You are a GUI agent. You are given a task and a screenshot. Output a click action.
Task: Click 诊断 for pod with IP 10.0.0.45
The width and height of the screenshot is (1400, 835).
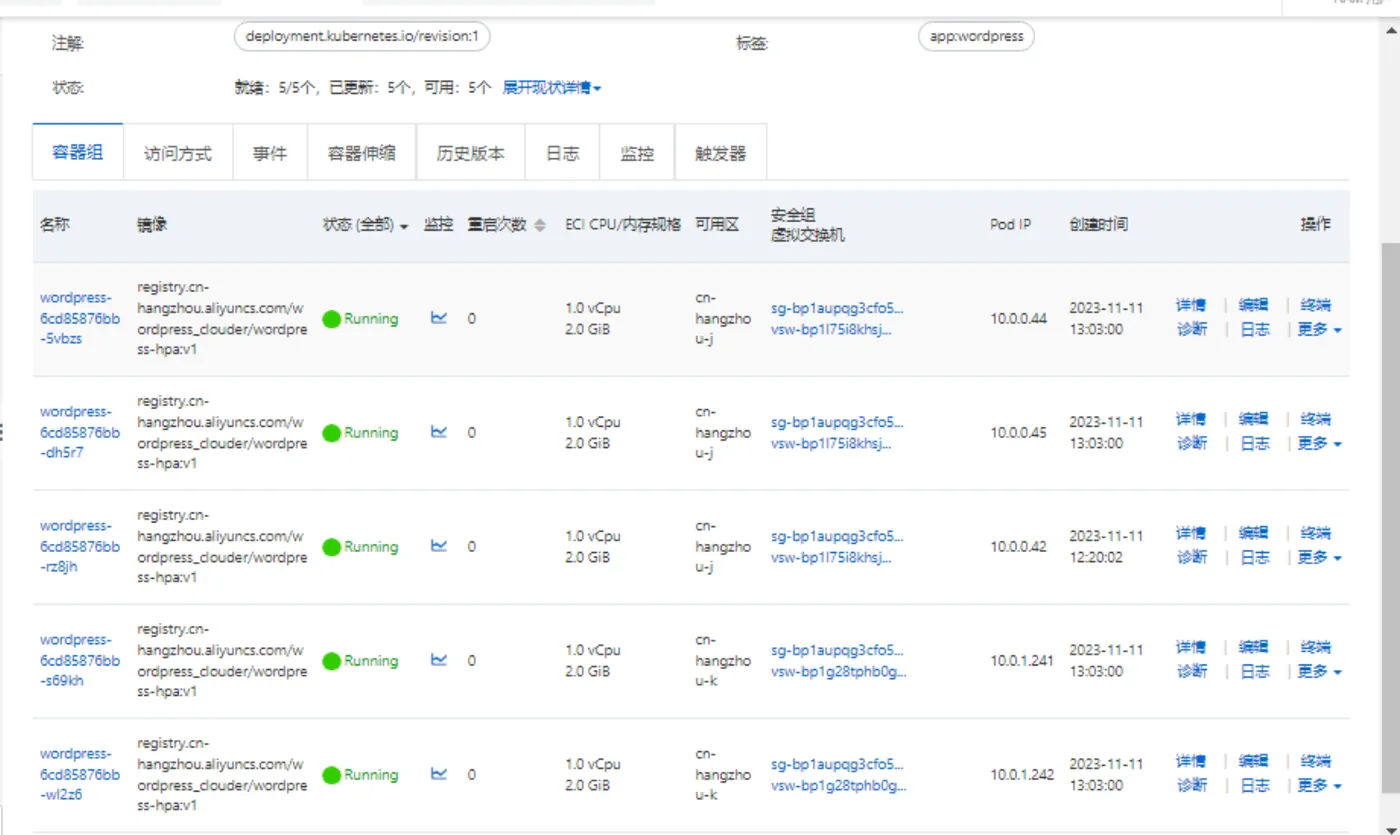1191,443
